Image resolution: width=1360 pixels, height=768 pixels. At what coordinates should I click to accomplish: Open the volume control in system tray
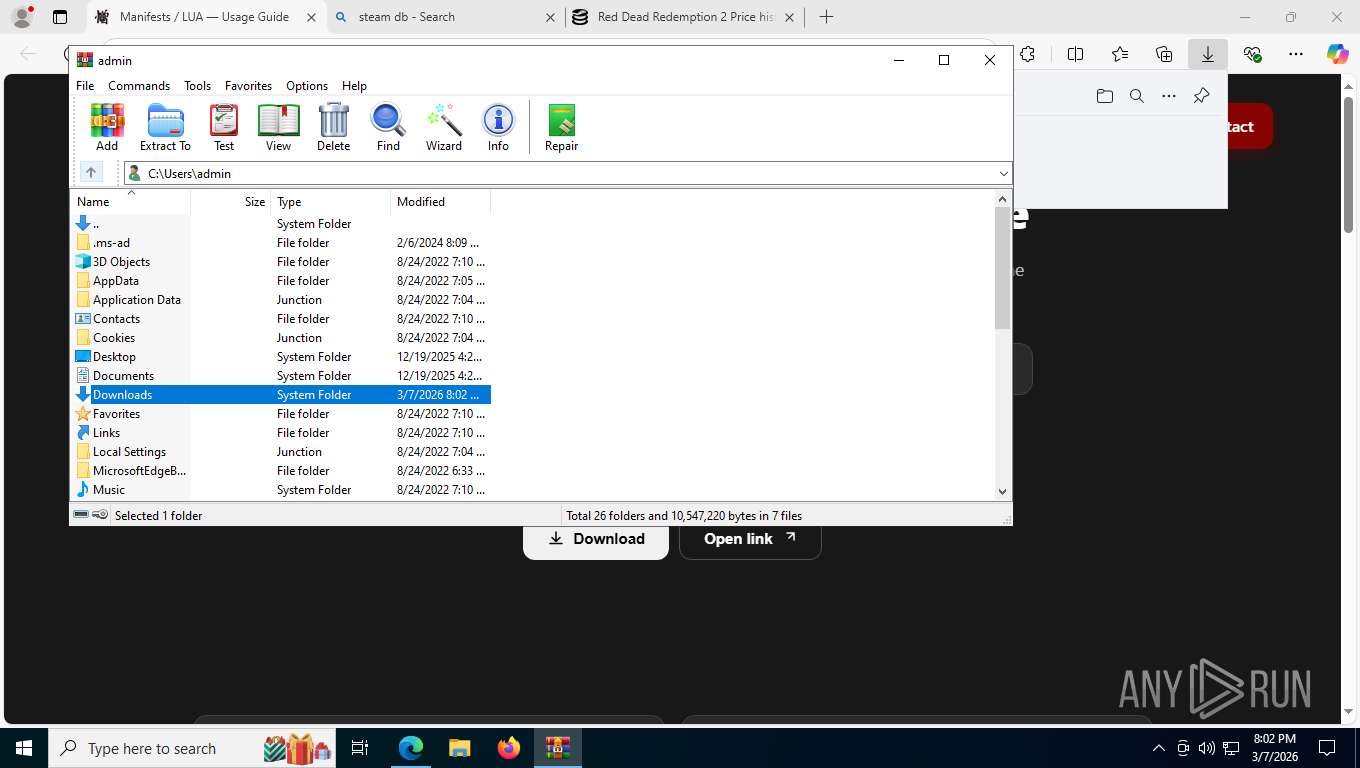(1207, 748)
